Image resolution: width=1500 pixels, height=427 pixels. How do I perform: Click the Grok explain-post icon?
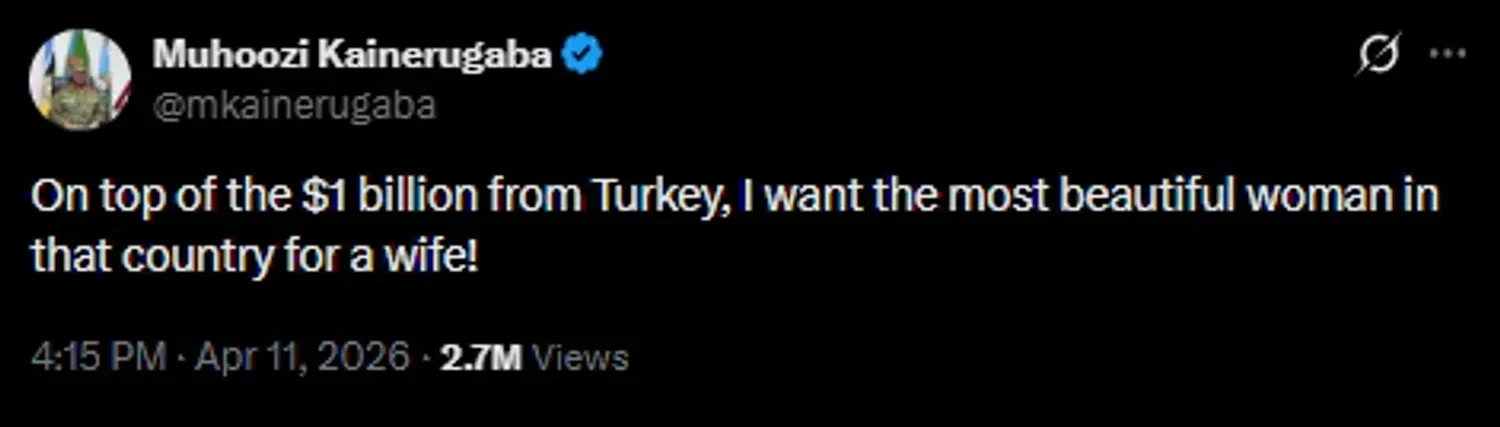point(1378,55)
